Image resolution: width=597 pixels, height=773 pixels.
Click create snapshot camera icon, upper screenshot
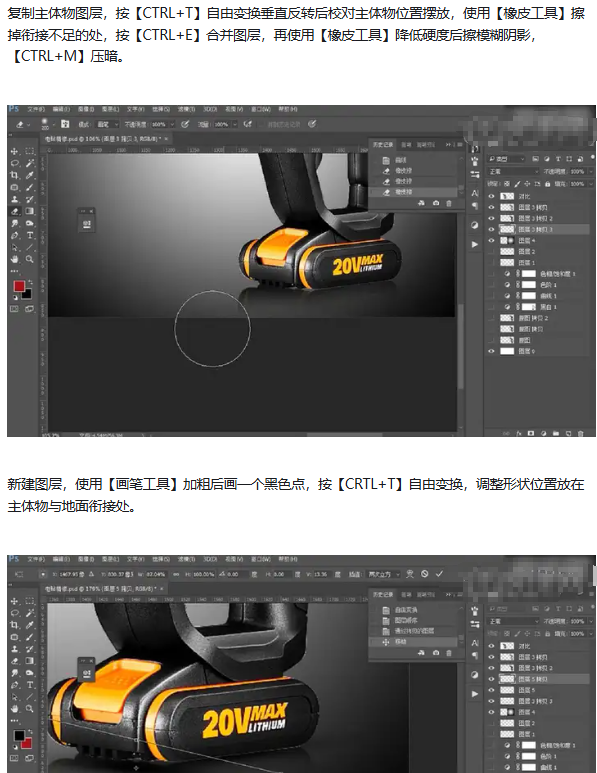click(x=436, y=203)
